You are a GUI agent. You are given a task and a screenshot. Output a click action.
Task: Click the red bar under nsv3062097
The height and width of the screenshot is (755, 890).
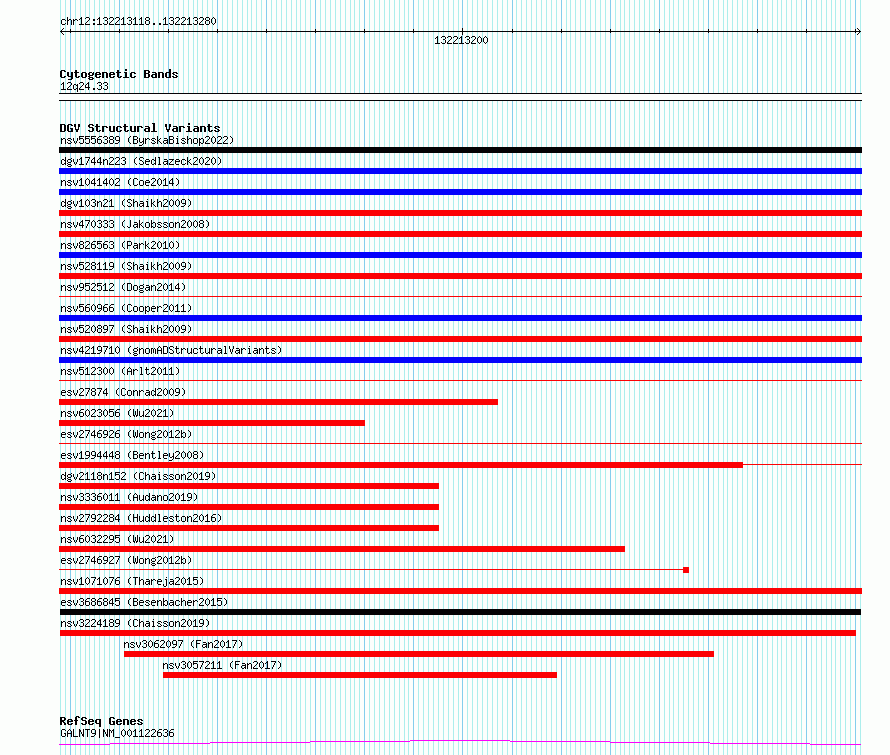tap(418, 654)
